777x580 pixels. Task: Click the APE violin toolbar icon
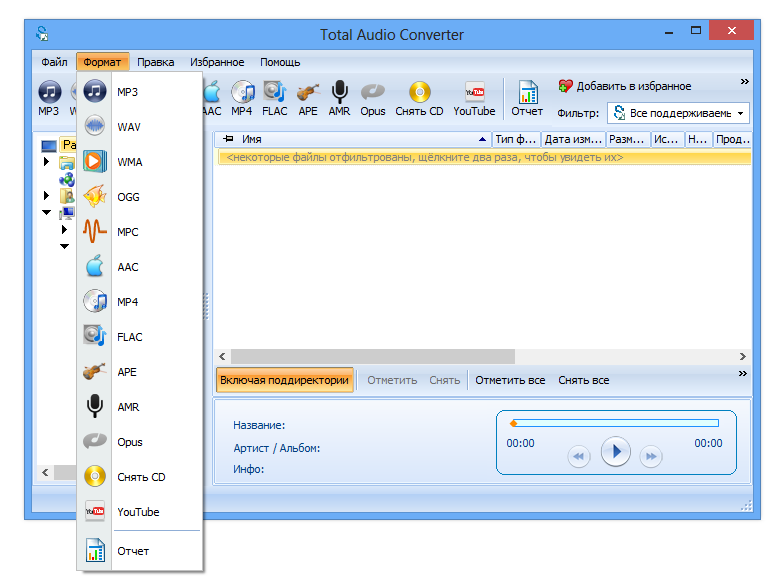308,98
